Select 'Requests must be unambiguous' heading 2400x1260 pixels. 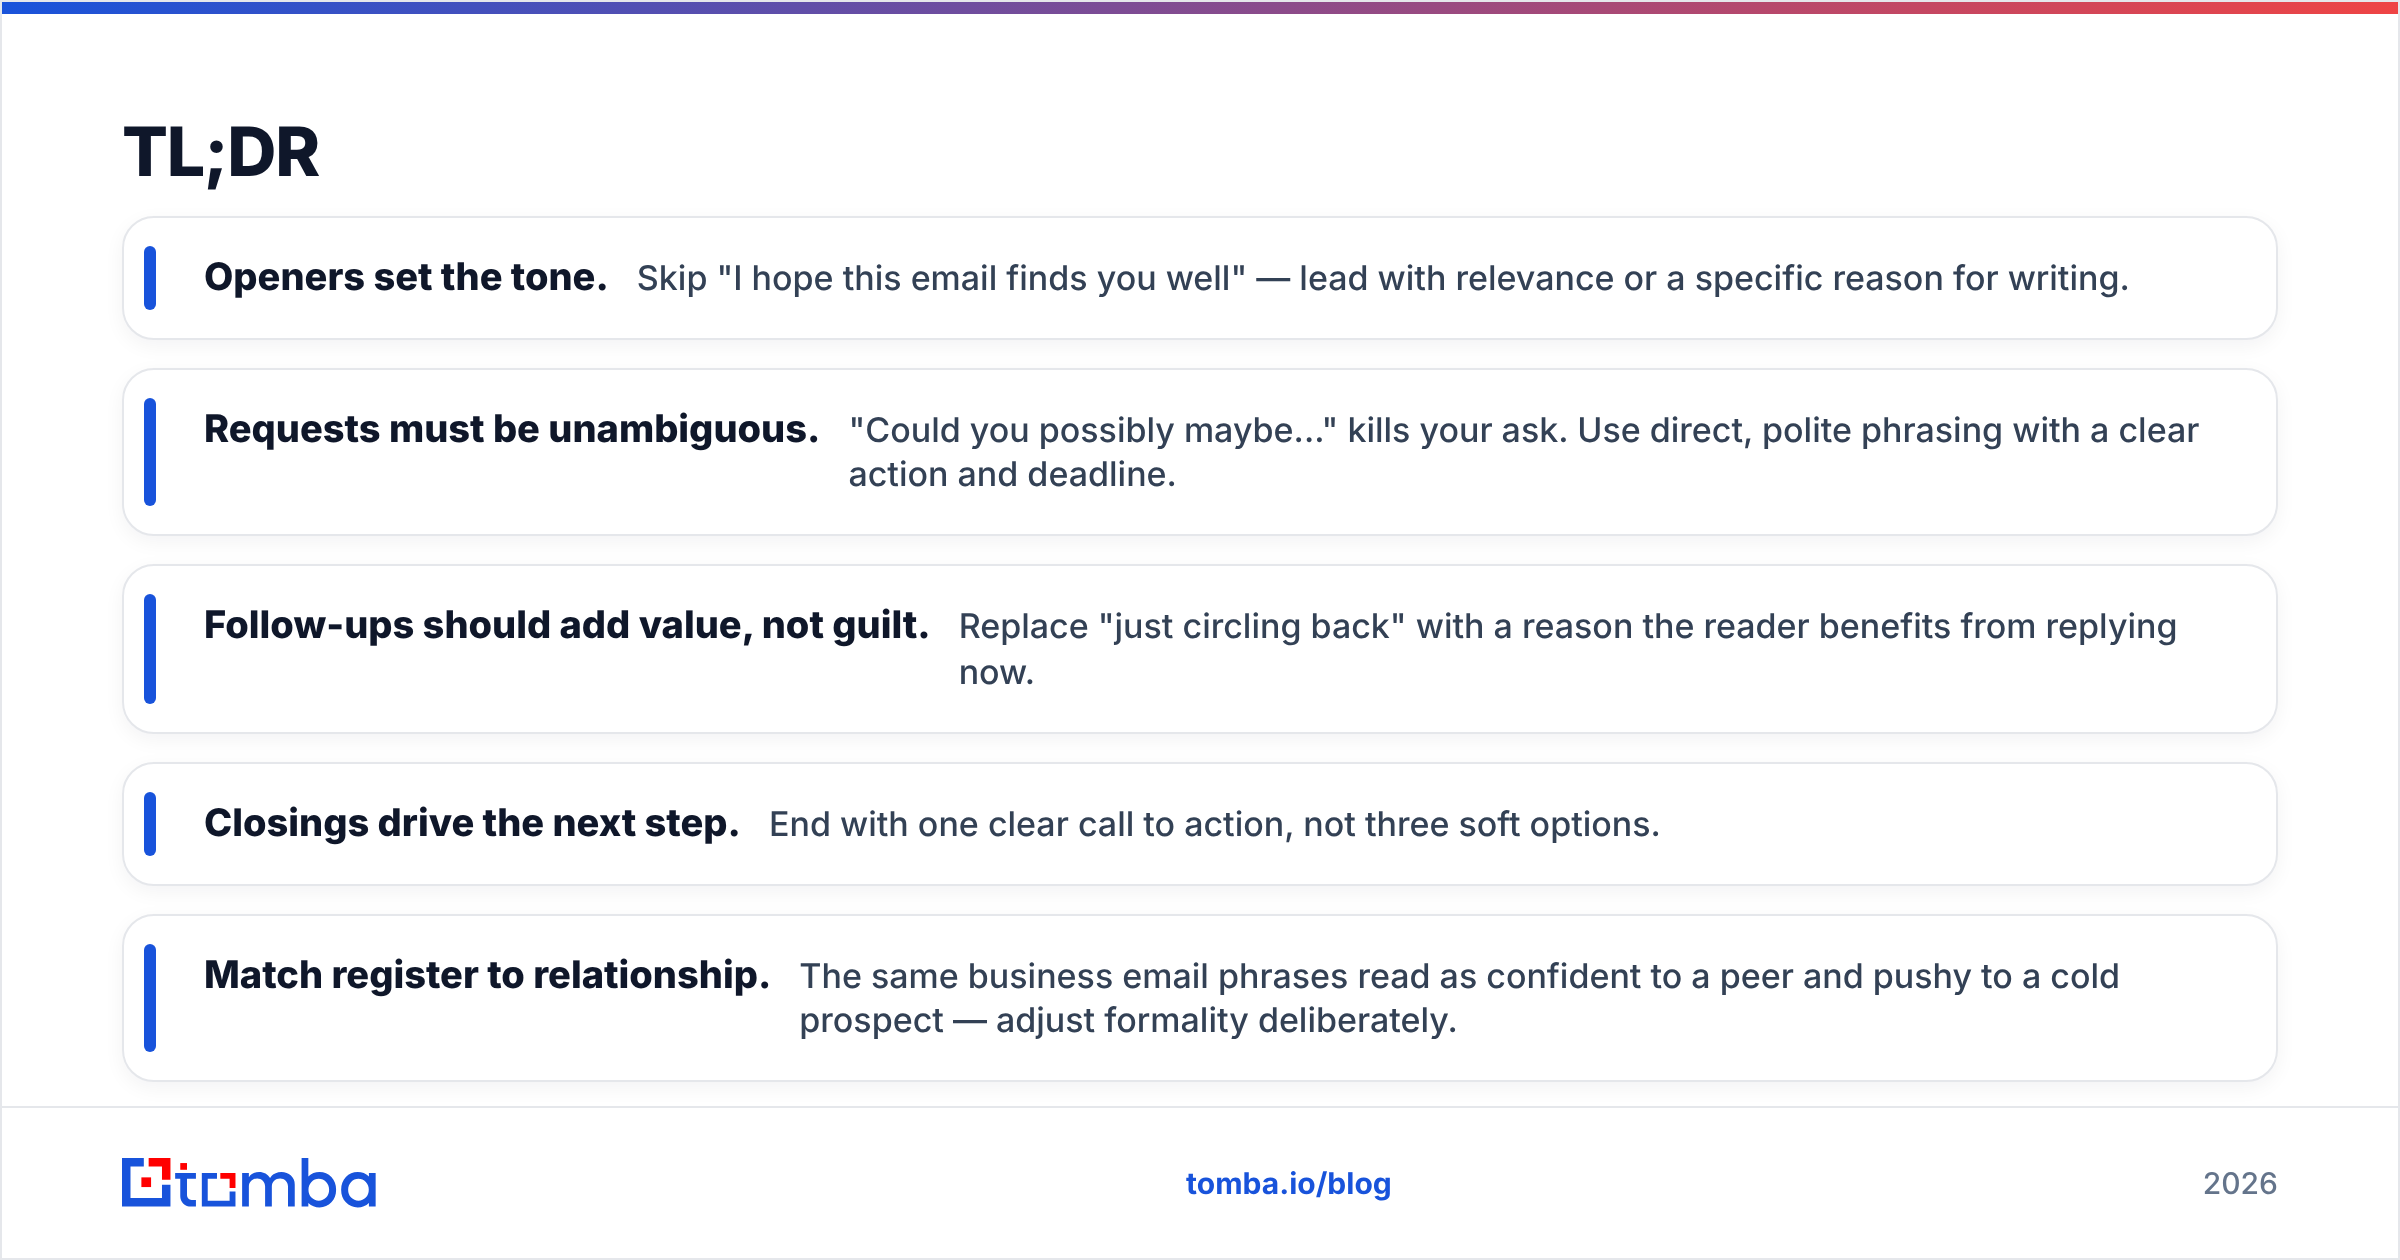click(511, 429)
